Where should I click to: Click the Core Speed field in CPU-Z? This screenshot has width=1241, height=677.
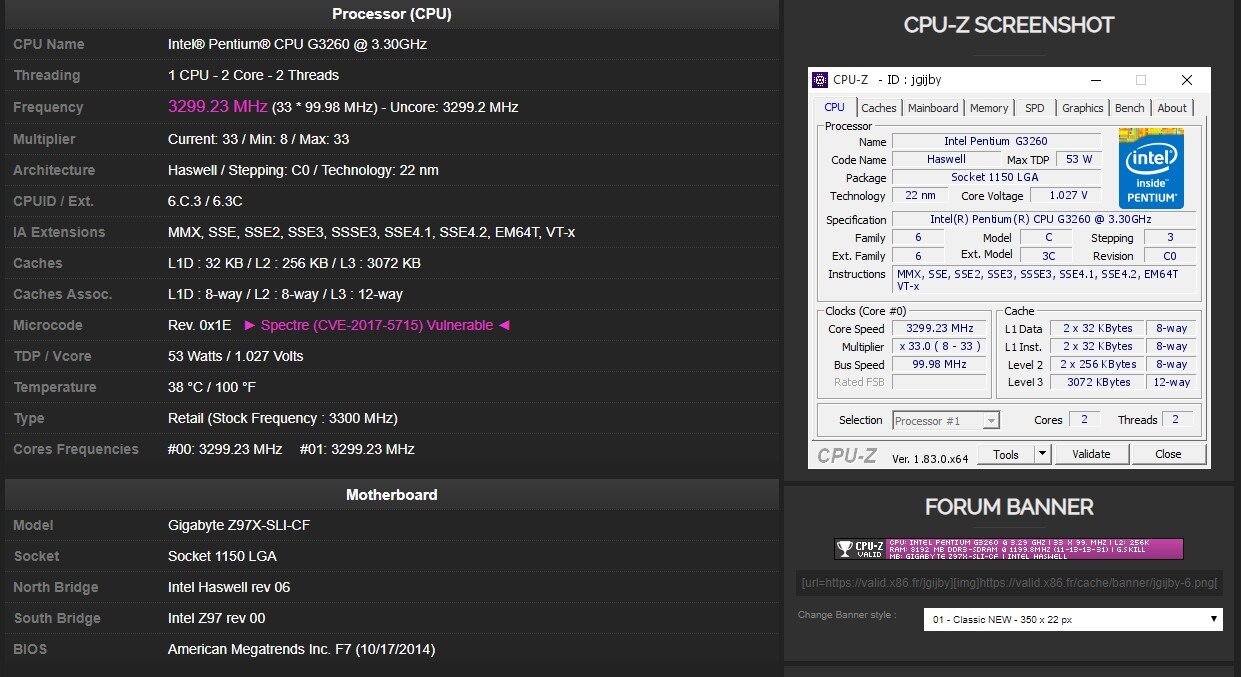tap(939, 328)
